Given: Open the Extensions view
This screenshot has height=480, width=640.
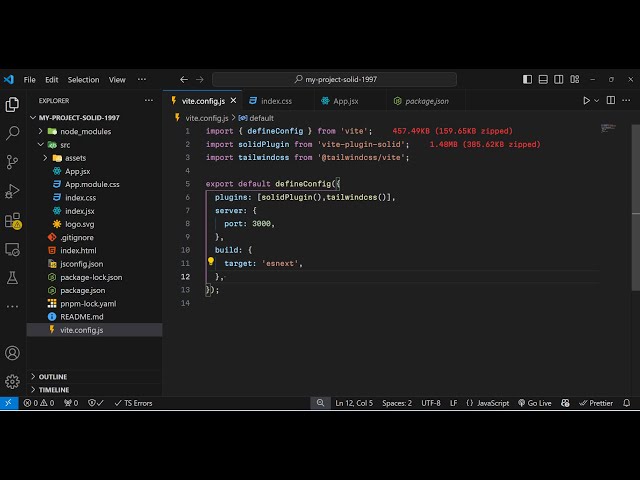Looking at the screenshot, I should click(x=12, y=220).
